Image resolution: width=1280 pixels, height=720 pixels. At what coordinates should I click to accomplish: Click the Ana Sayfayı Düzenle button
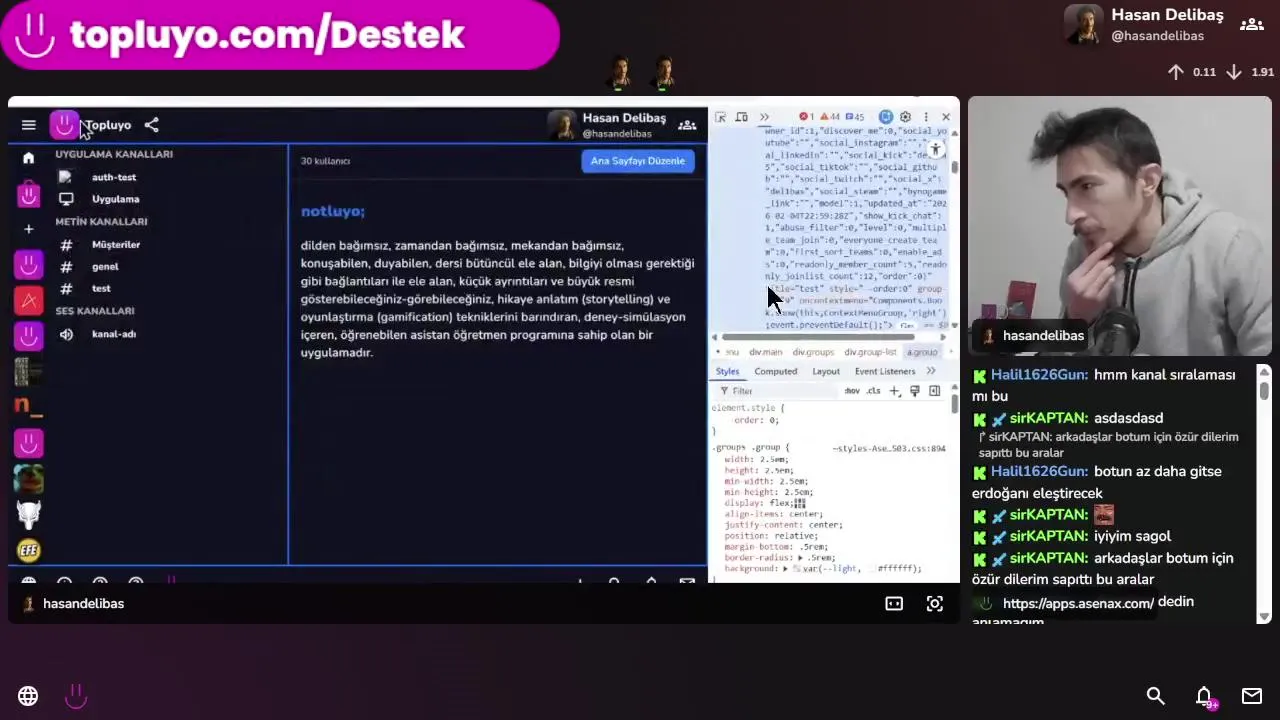coord(638,161)
